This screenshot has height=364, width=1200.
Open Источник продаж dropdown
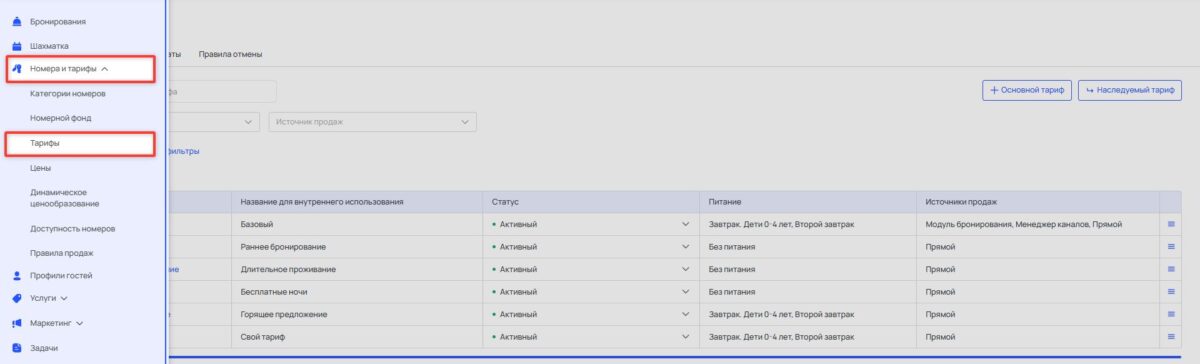pos(372,122)
